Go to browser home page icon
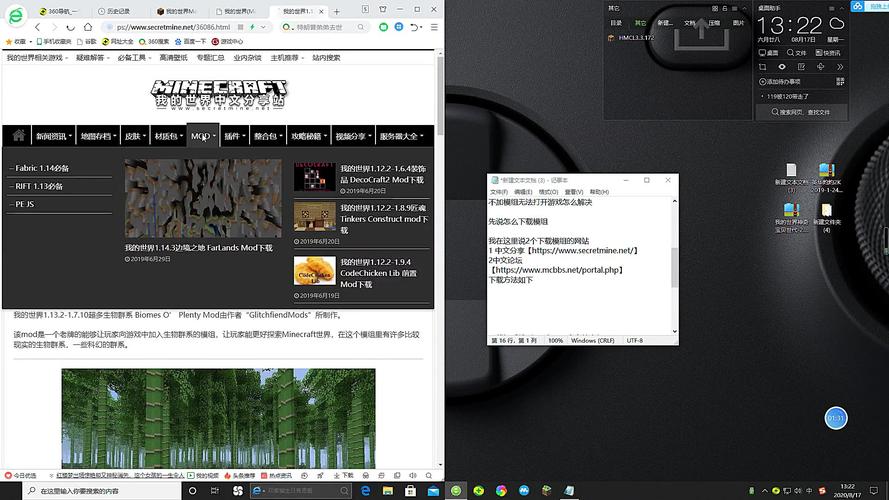Image resolution: width=889 pixels, height=500 pixels. click(x=88, y=27)
